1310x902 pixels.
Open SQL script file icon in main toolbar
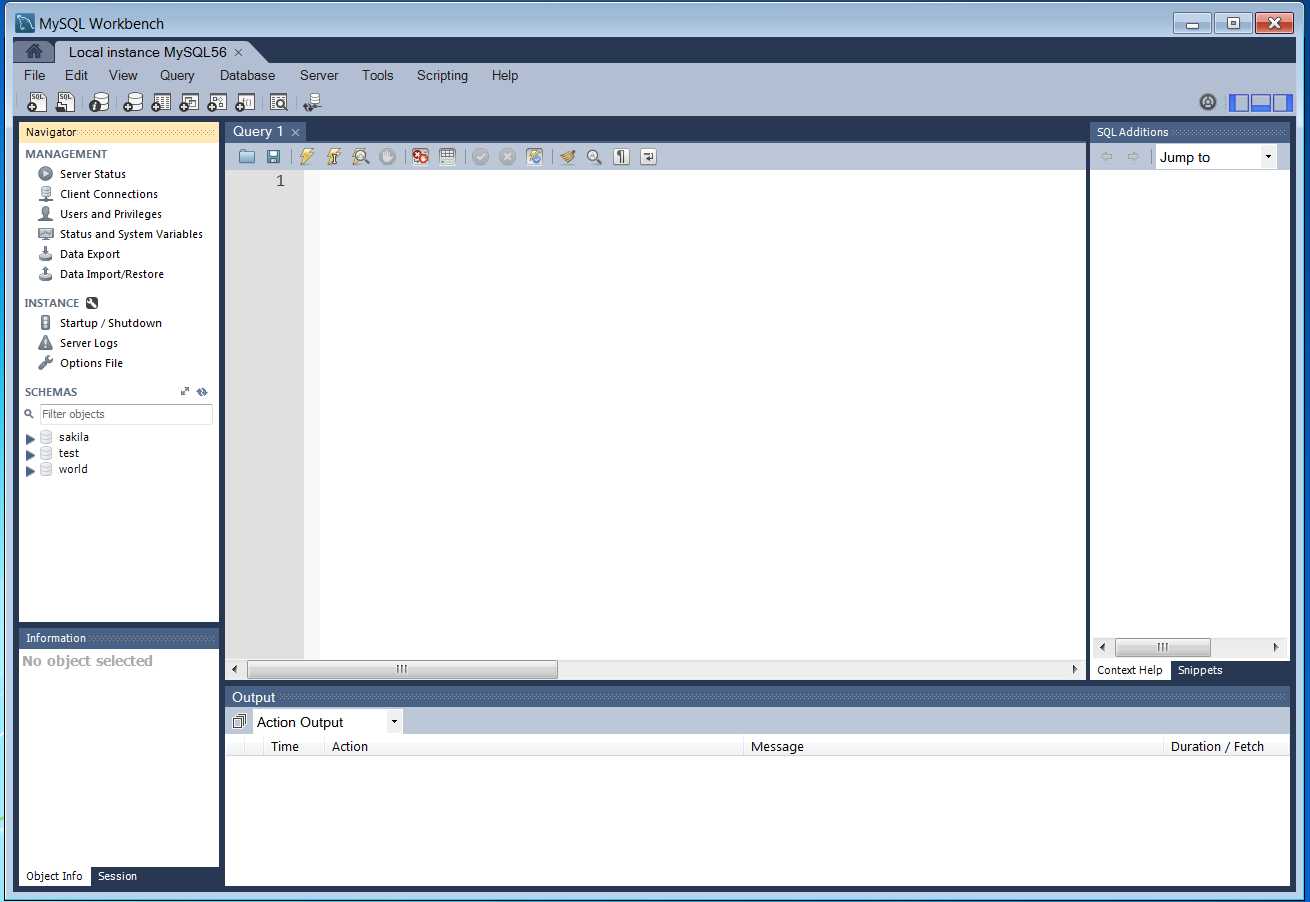point(65,102)
